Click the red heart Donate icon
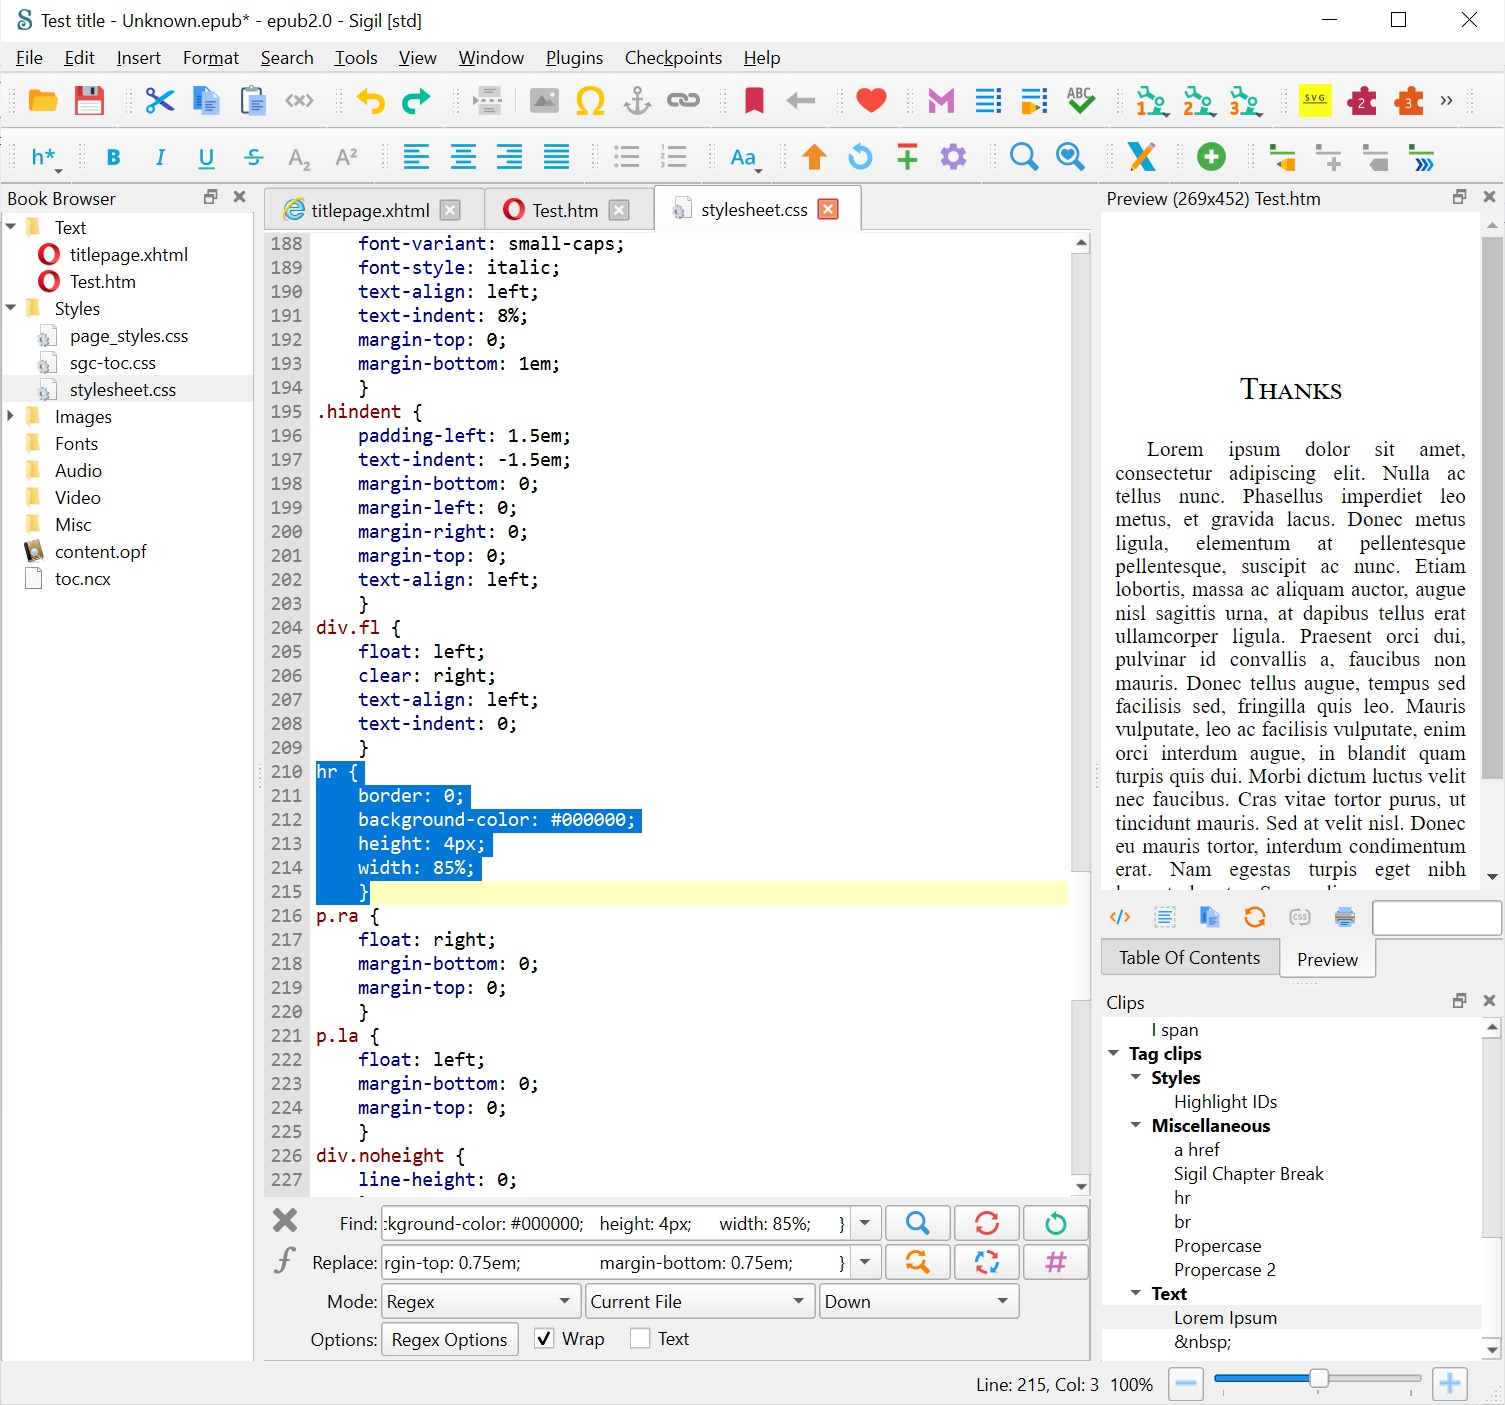The height and width of the screenshot is (1405, 1505). [x=871, y=101]
